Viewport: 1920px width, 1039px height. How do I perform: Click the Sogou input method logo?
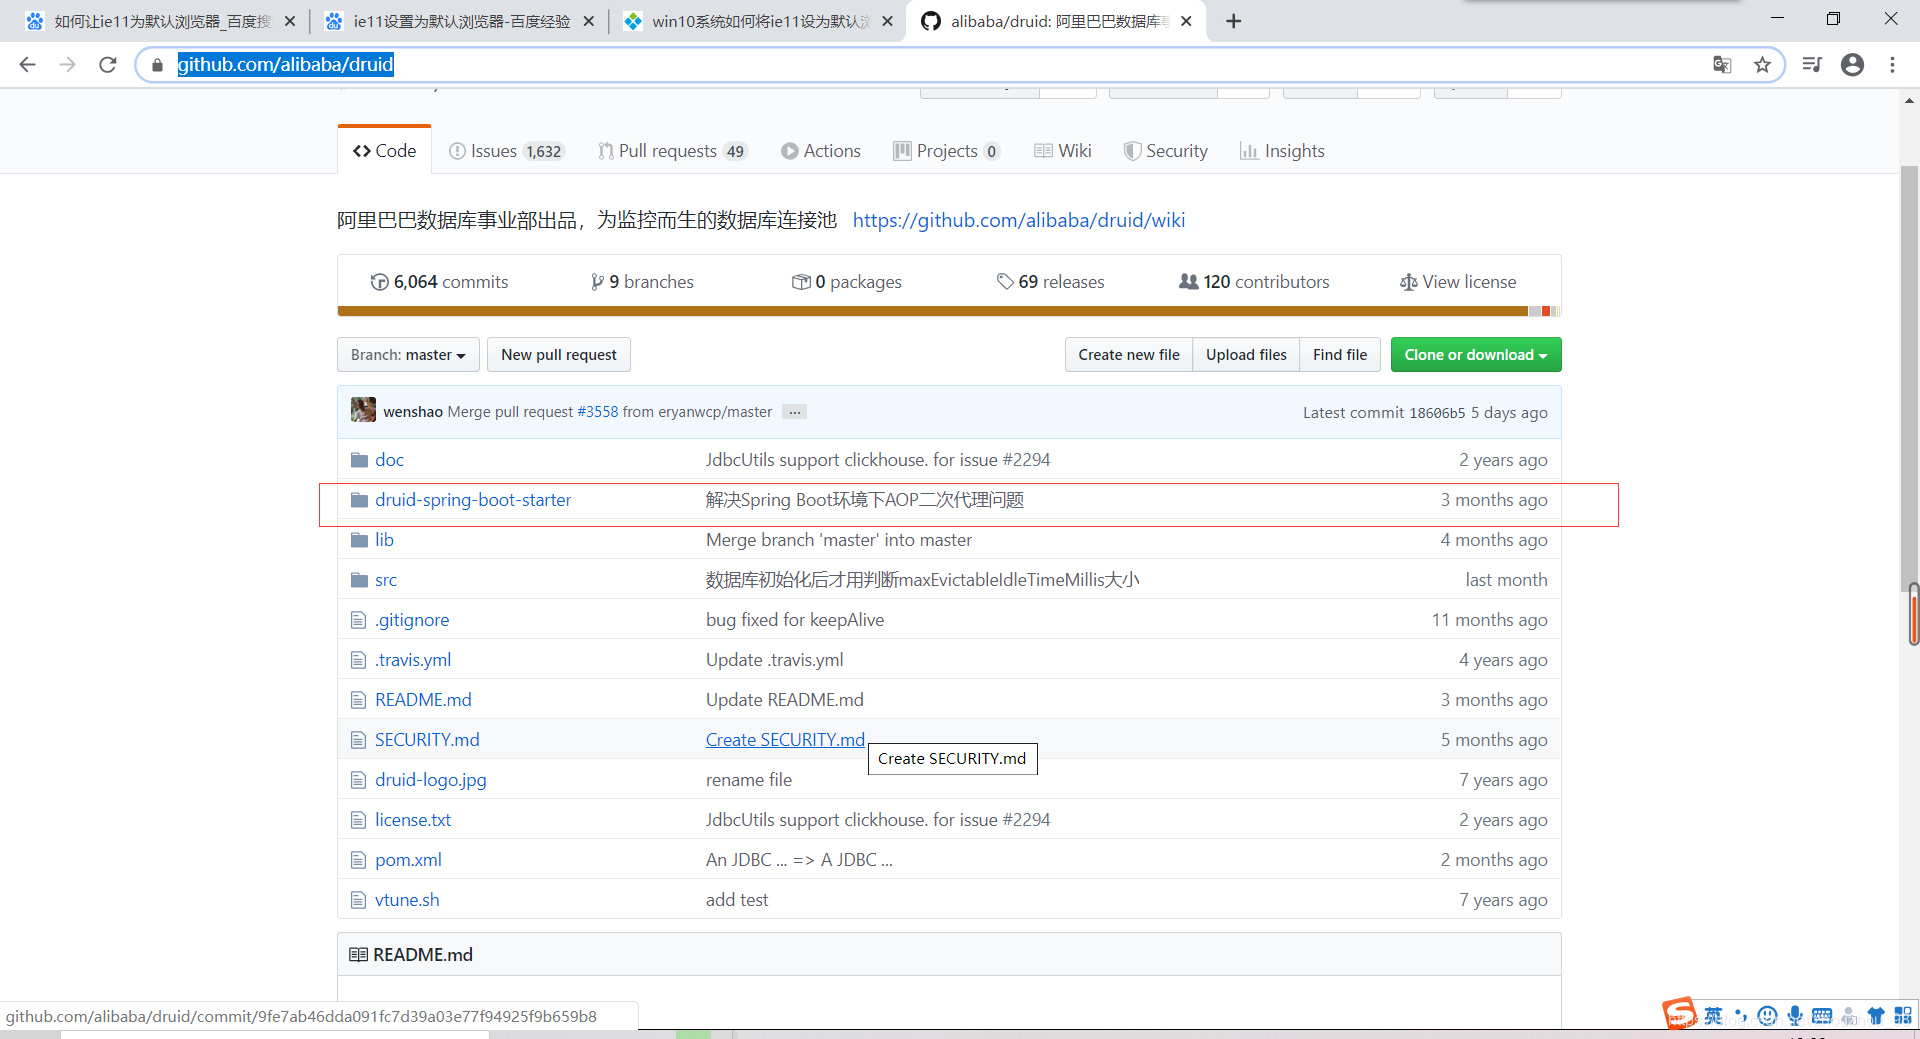click(x=1680, y=1014)
